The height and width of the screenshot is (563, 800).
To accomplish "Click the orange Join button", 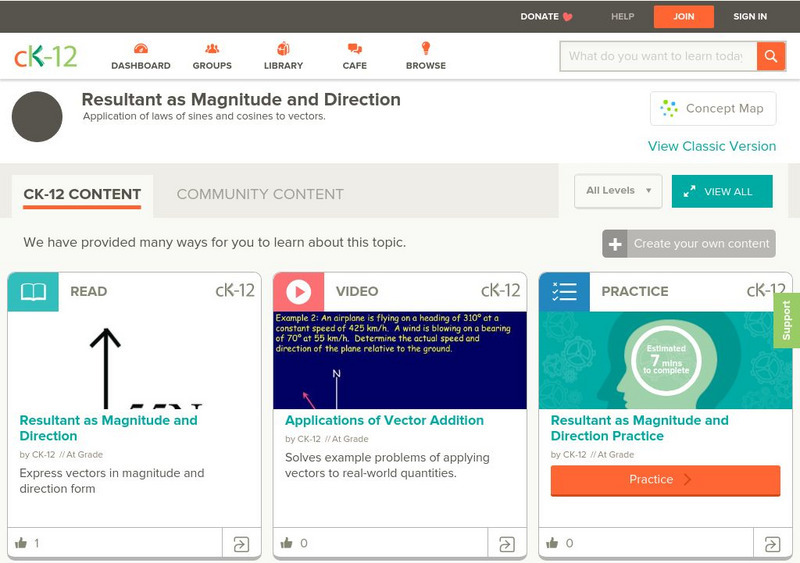I will click(x=684, y=17).
